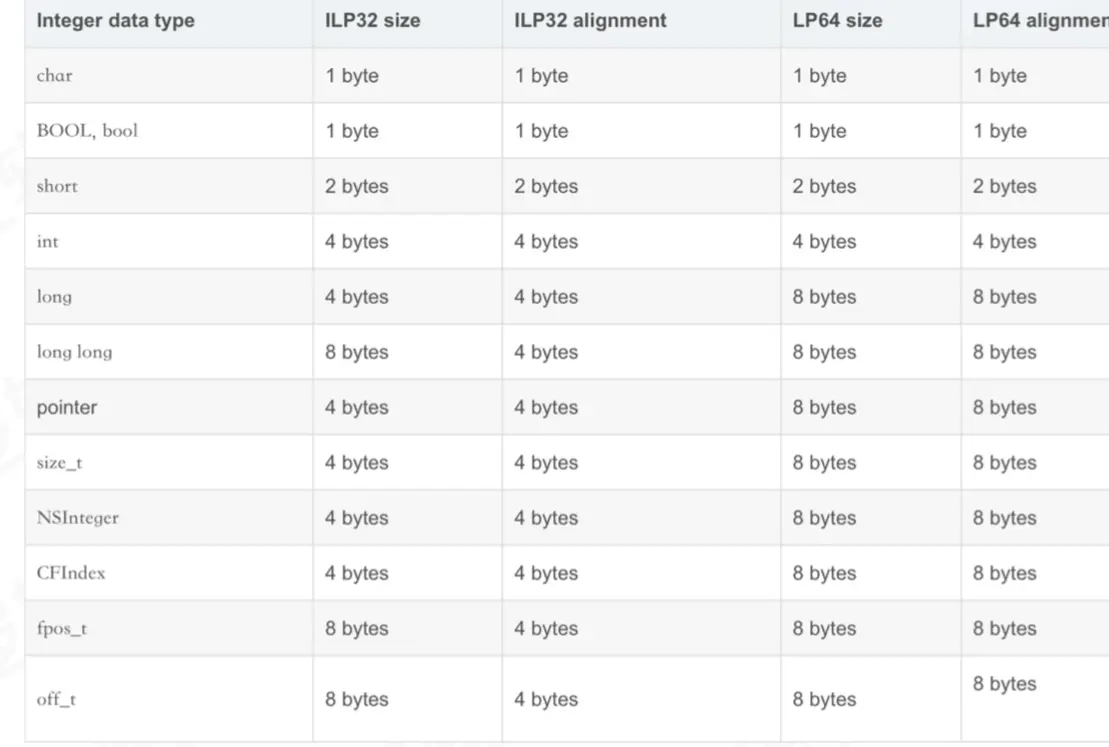Select ILP32 size value for long long
The width and height of the screenshot is (1109, 747).
357,352
